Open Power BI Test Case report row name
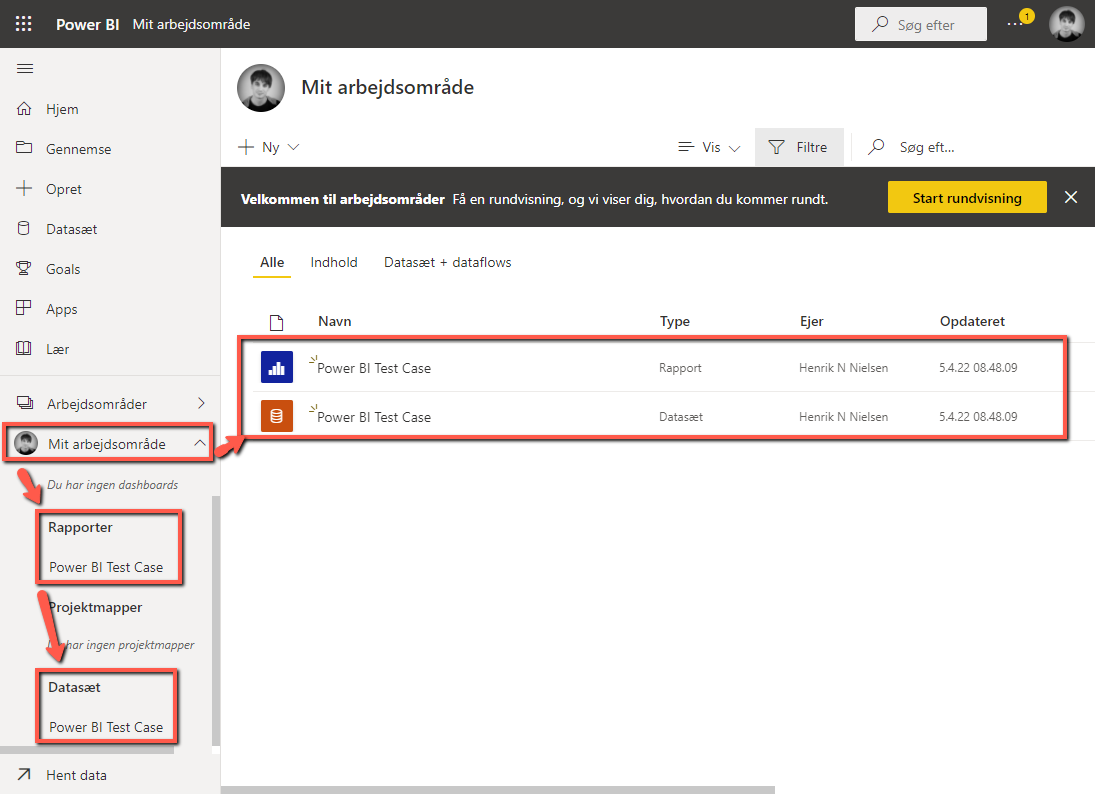Screen dimensions: 1095x794 pyautogui.click(x=374, y=368)
